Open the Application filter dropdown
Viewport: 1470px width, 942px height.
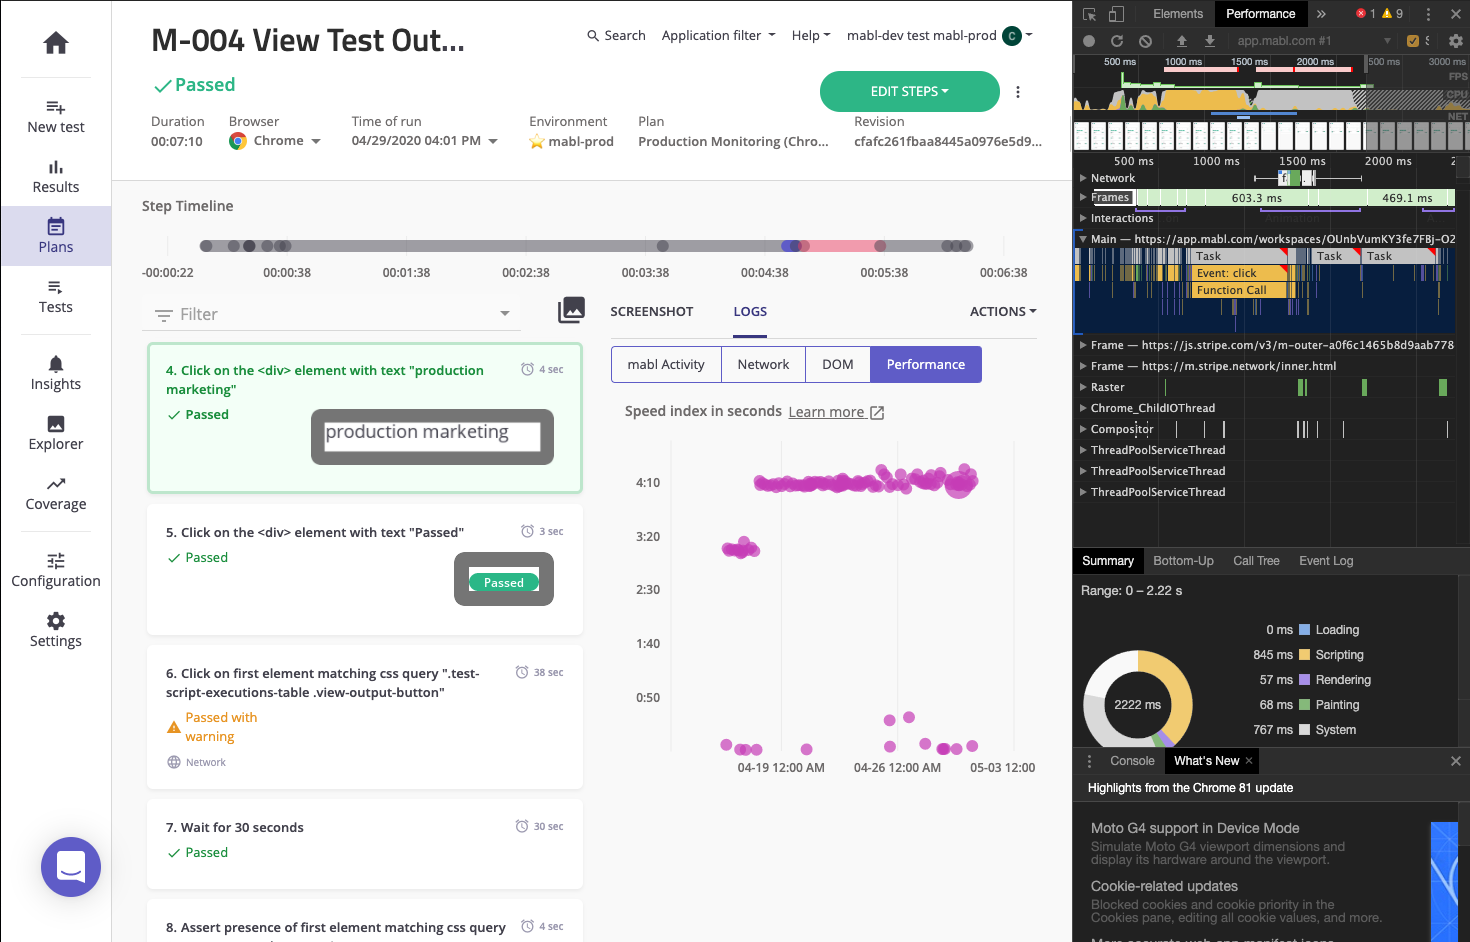pos(718,36)
